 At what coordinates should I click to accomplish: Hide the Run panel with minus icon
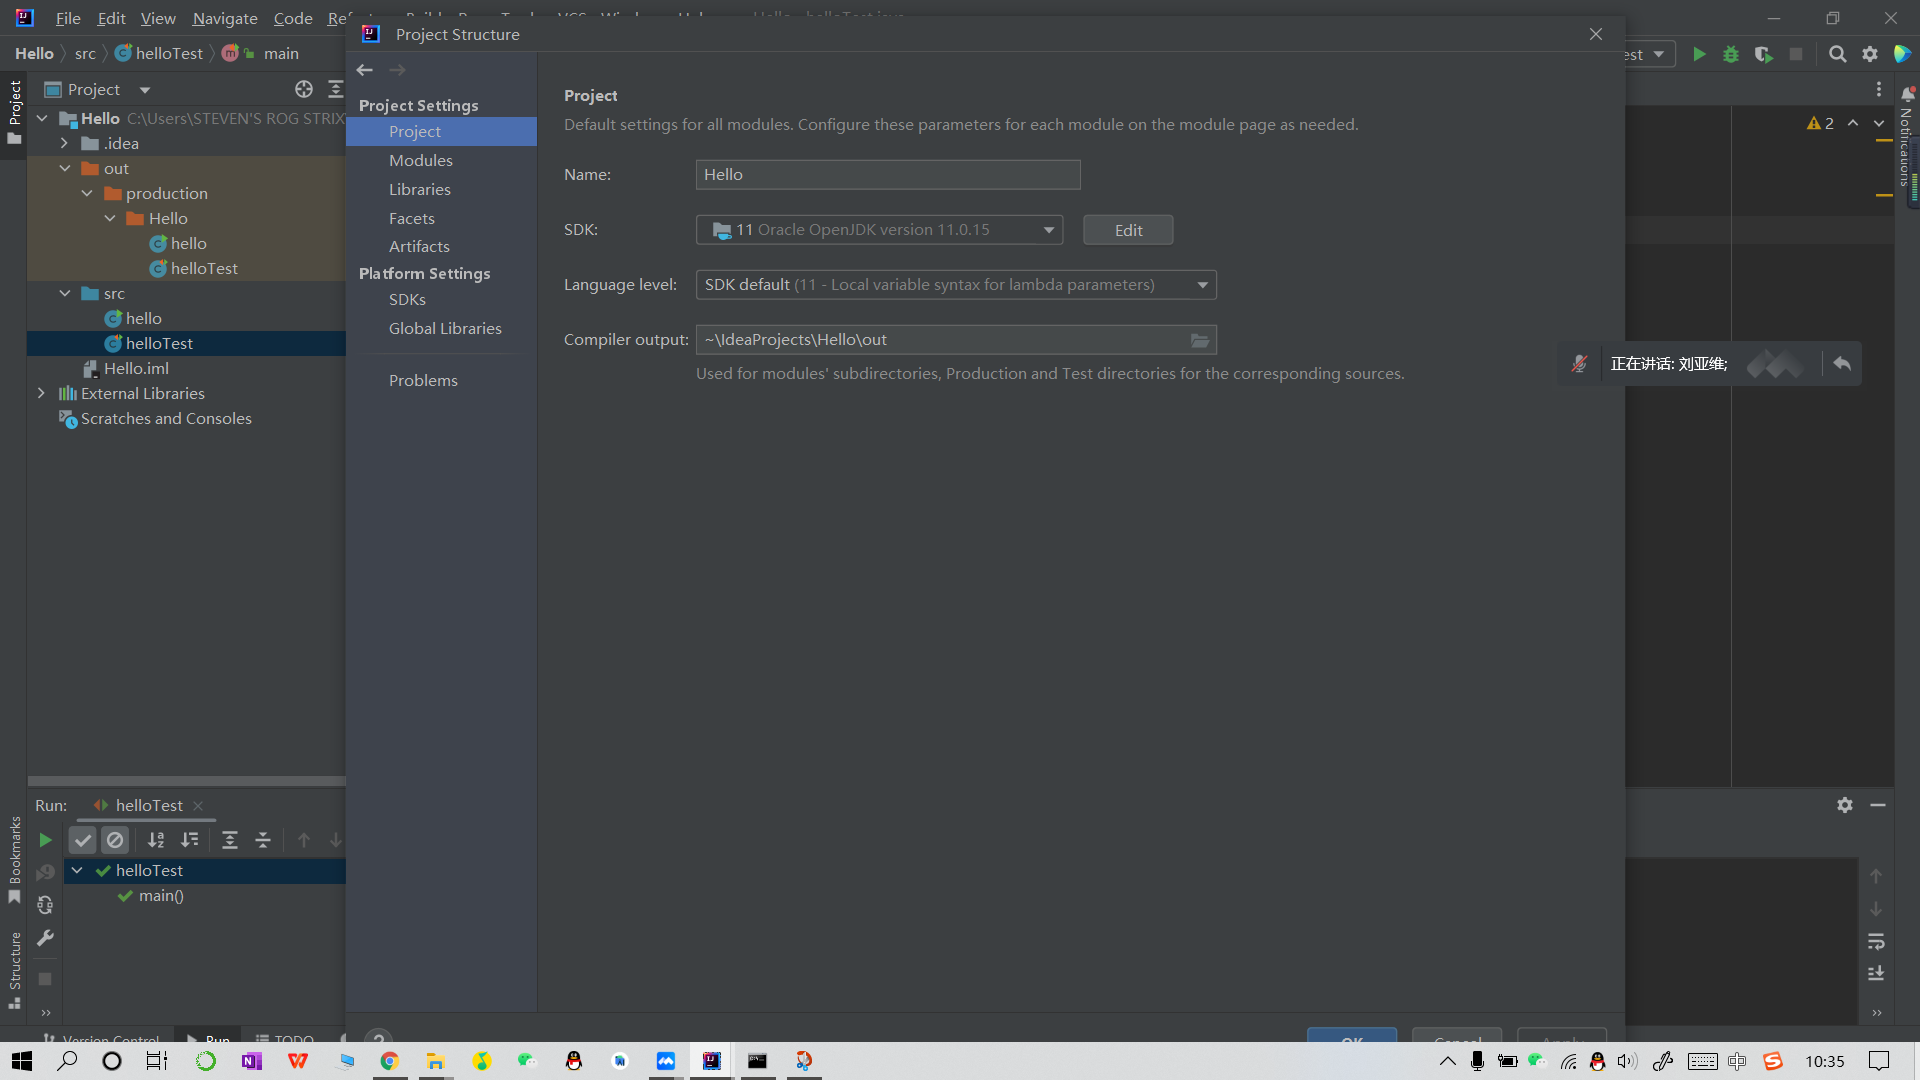(1878, 805)
